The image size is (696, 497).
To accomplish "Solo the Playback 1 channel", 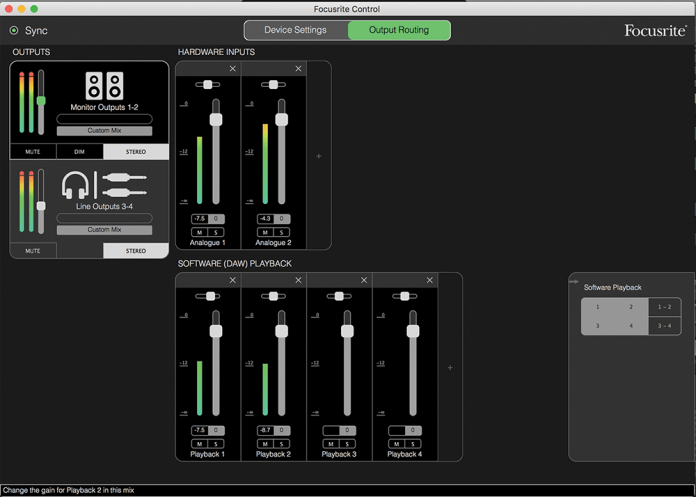I will point(216,444).
